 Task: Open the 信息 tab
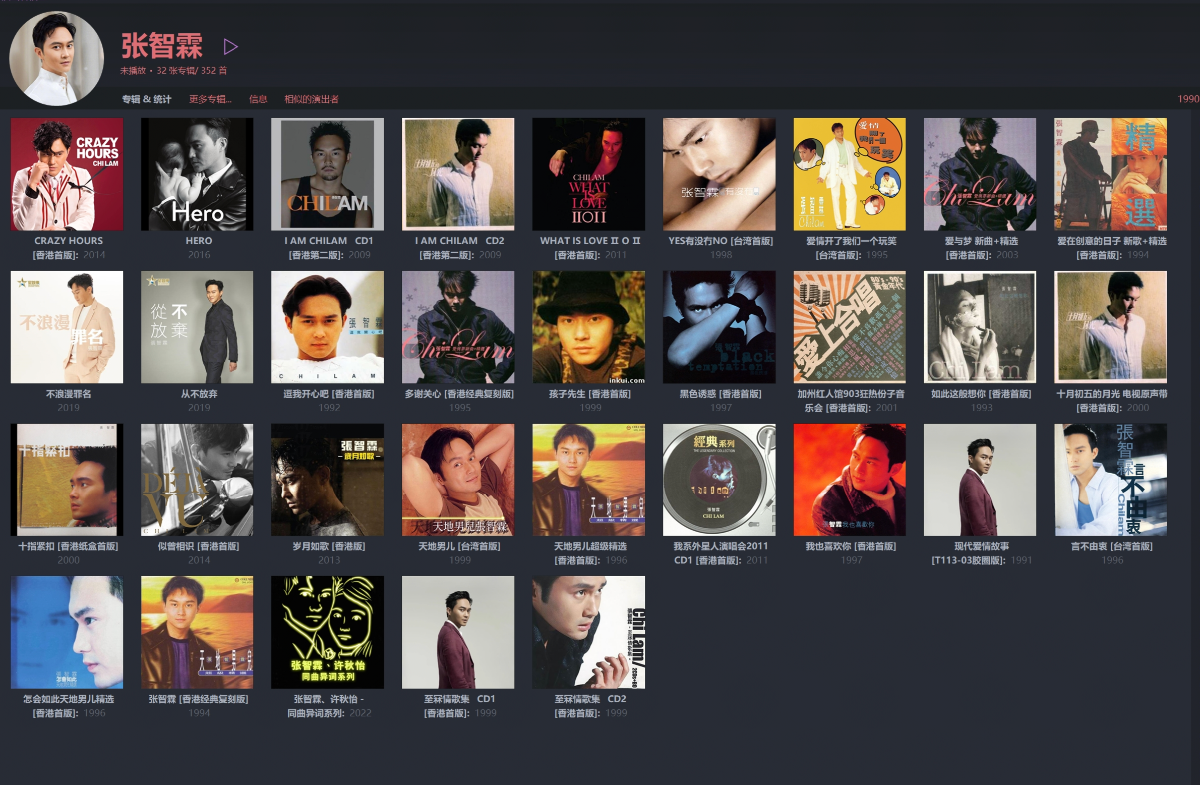coord(258,99)
